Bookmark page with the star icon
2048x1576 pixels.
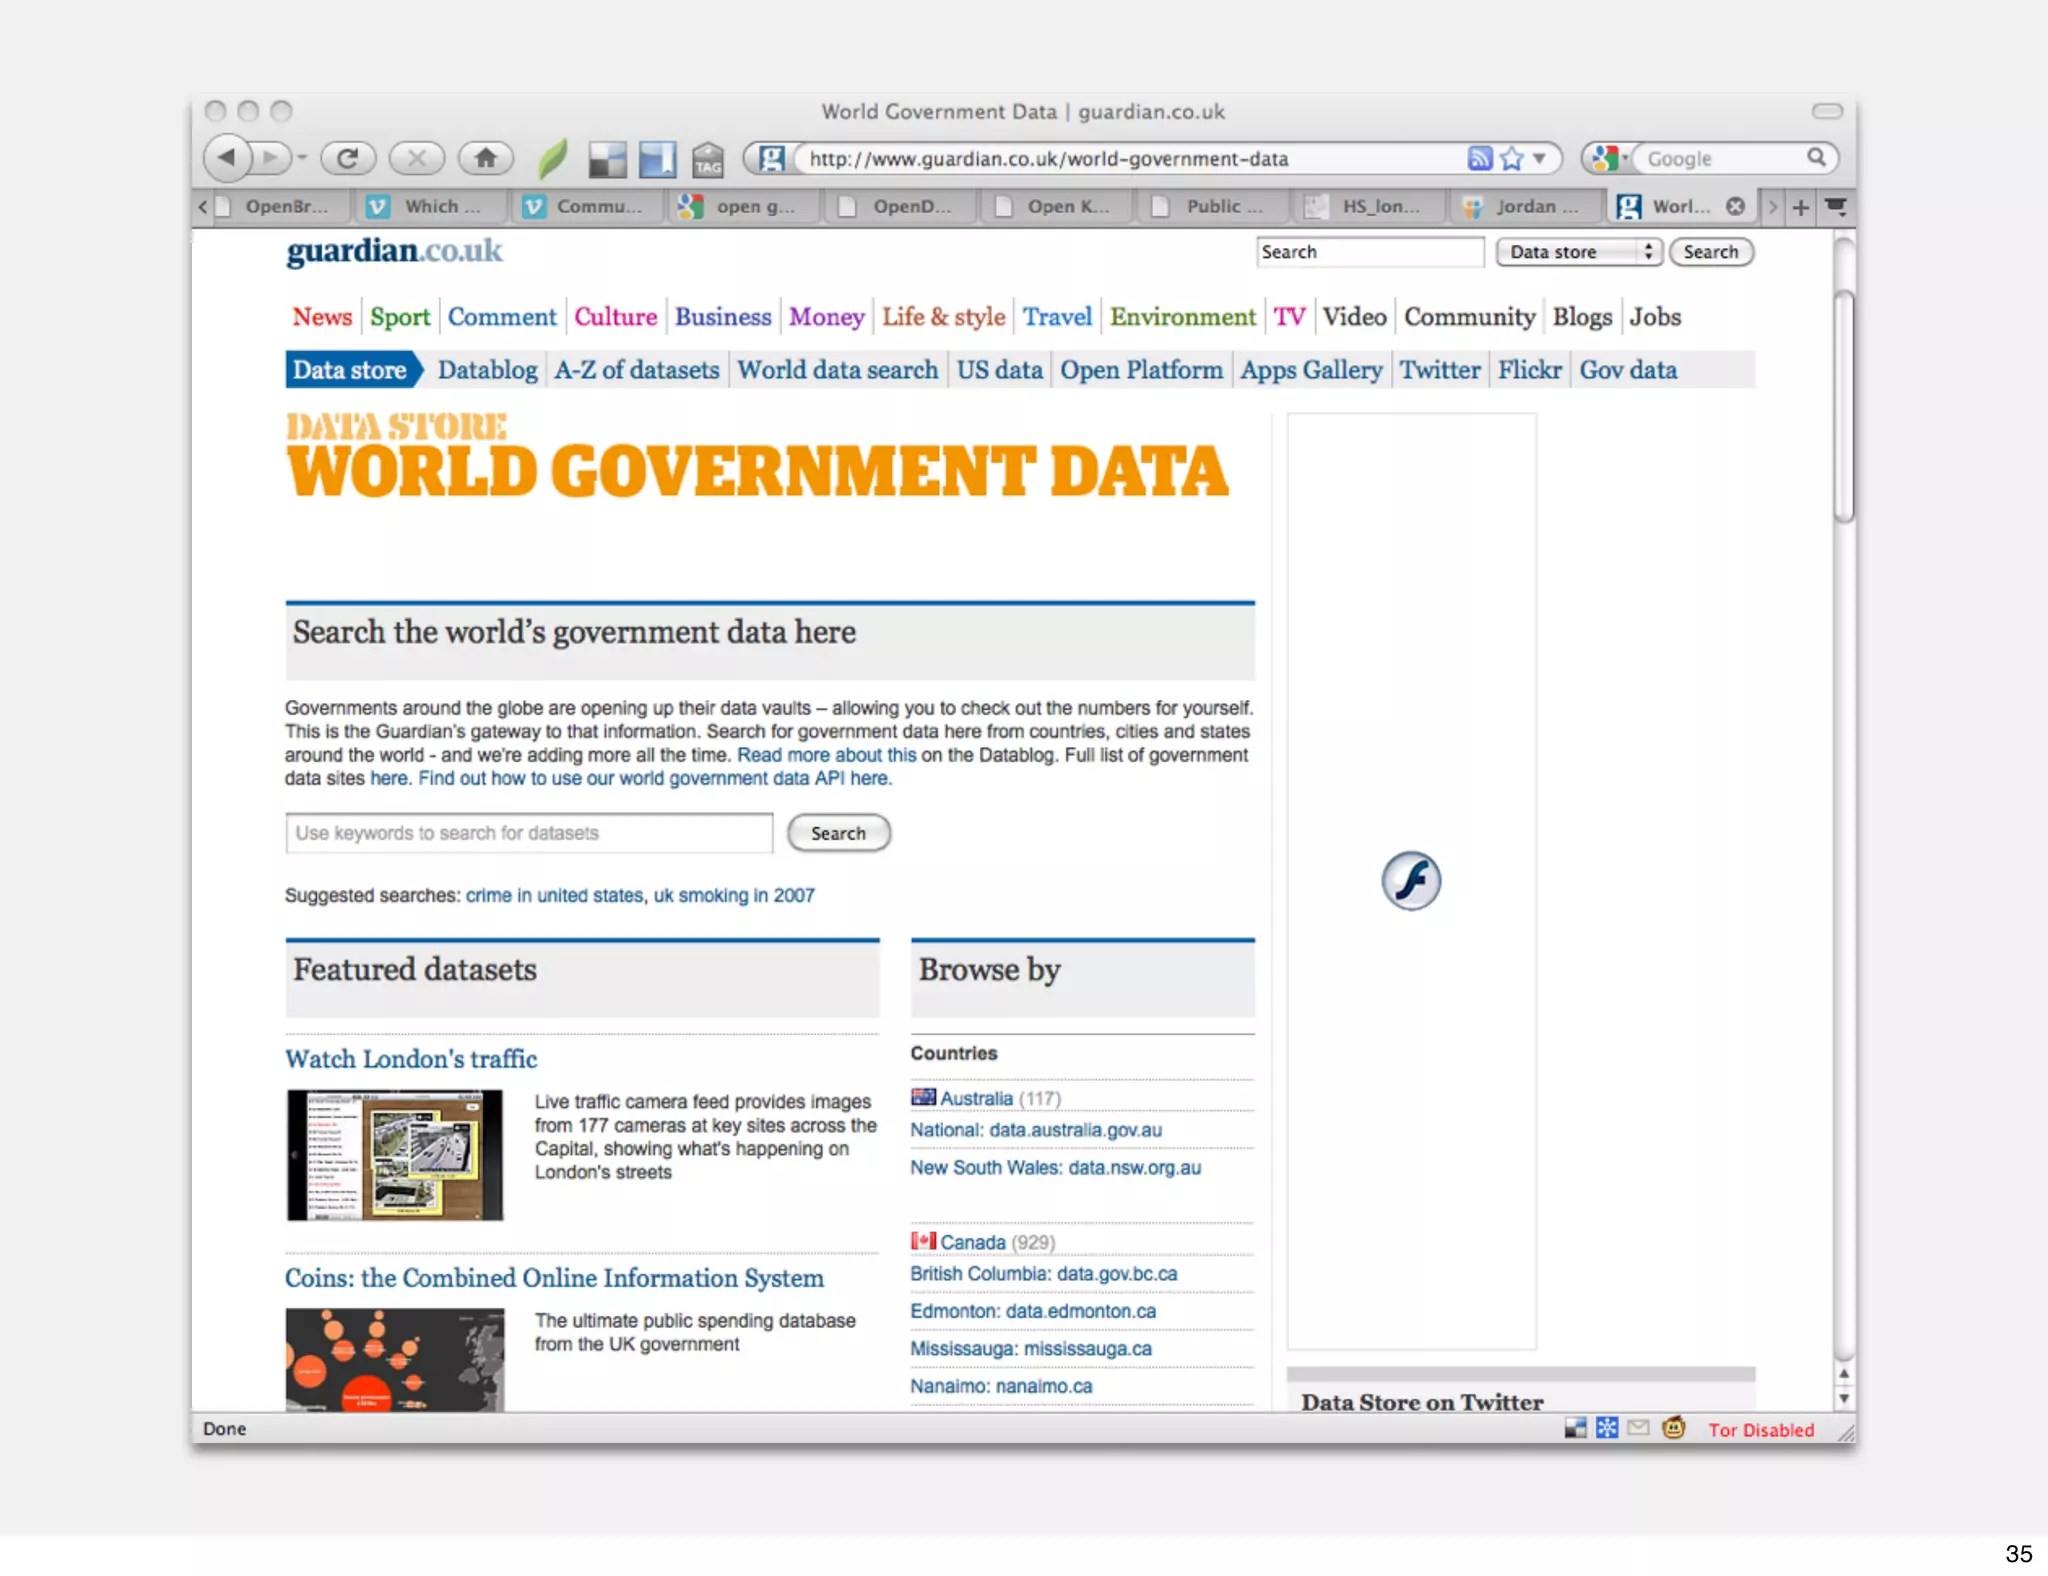tap(1512, 158)
